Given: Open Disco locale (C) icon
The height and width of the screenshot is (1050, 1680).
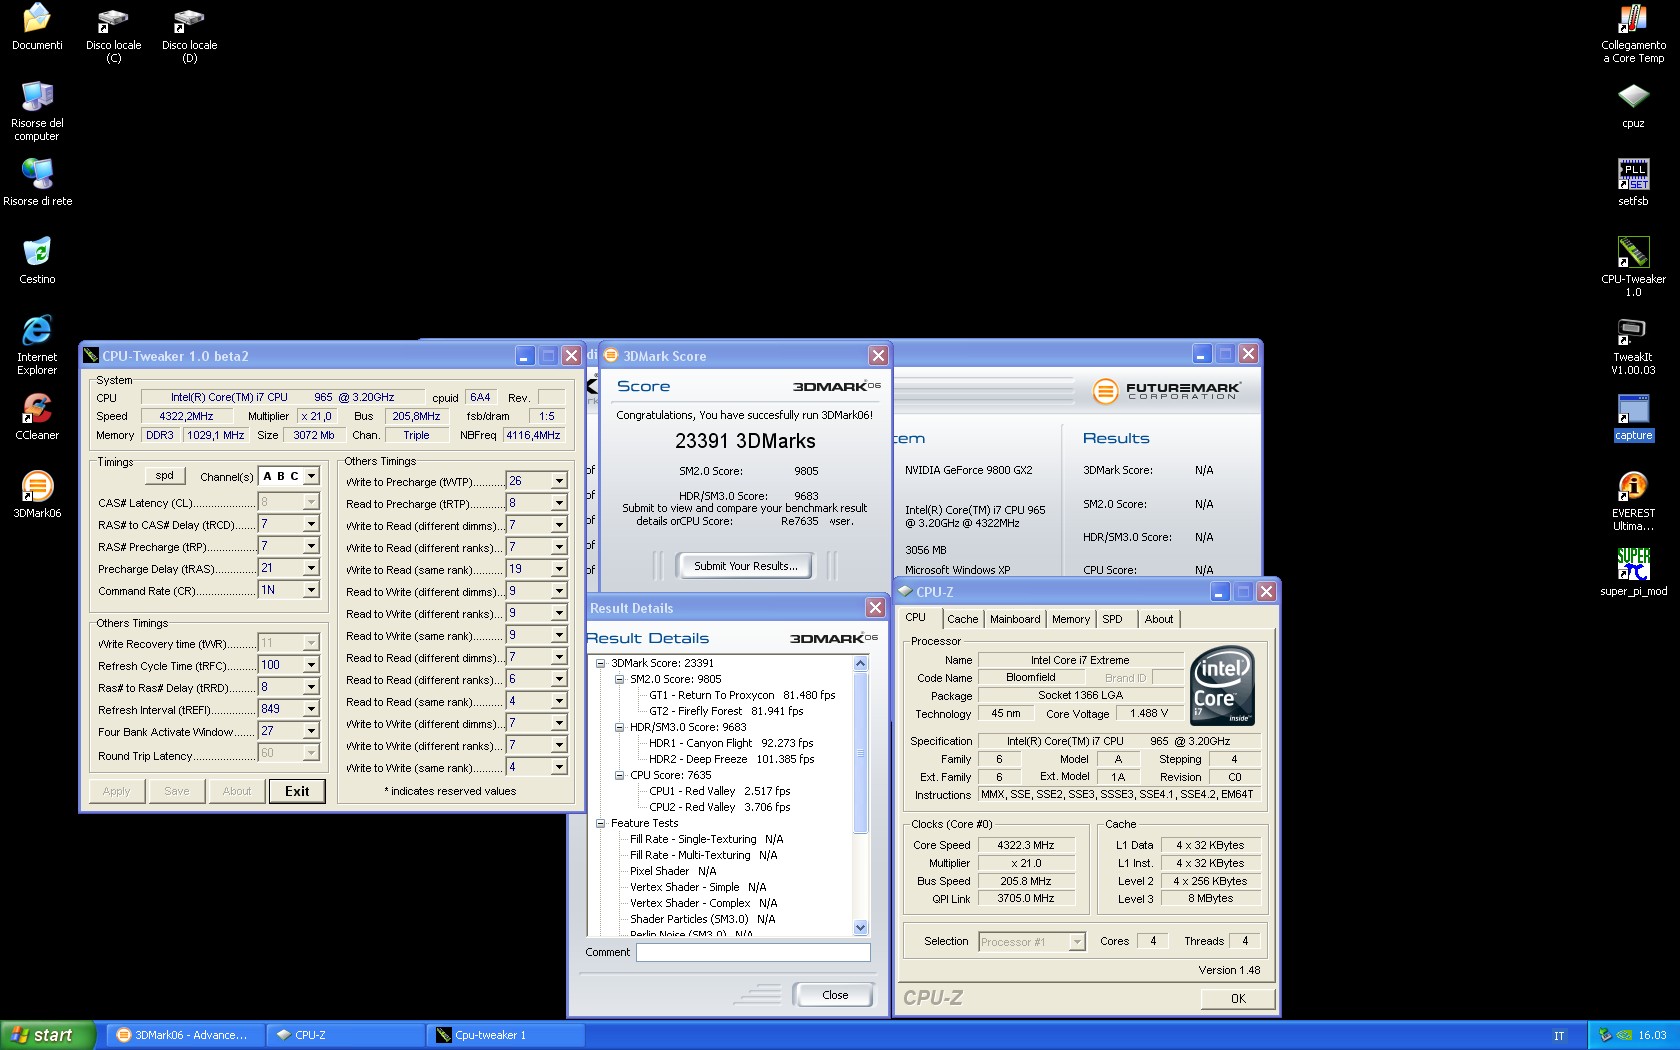Looking at the screenshot, I should pyautogui.click(x=113, y=34).
